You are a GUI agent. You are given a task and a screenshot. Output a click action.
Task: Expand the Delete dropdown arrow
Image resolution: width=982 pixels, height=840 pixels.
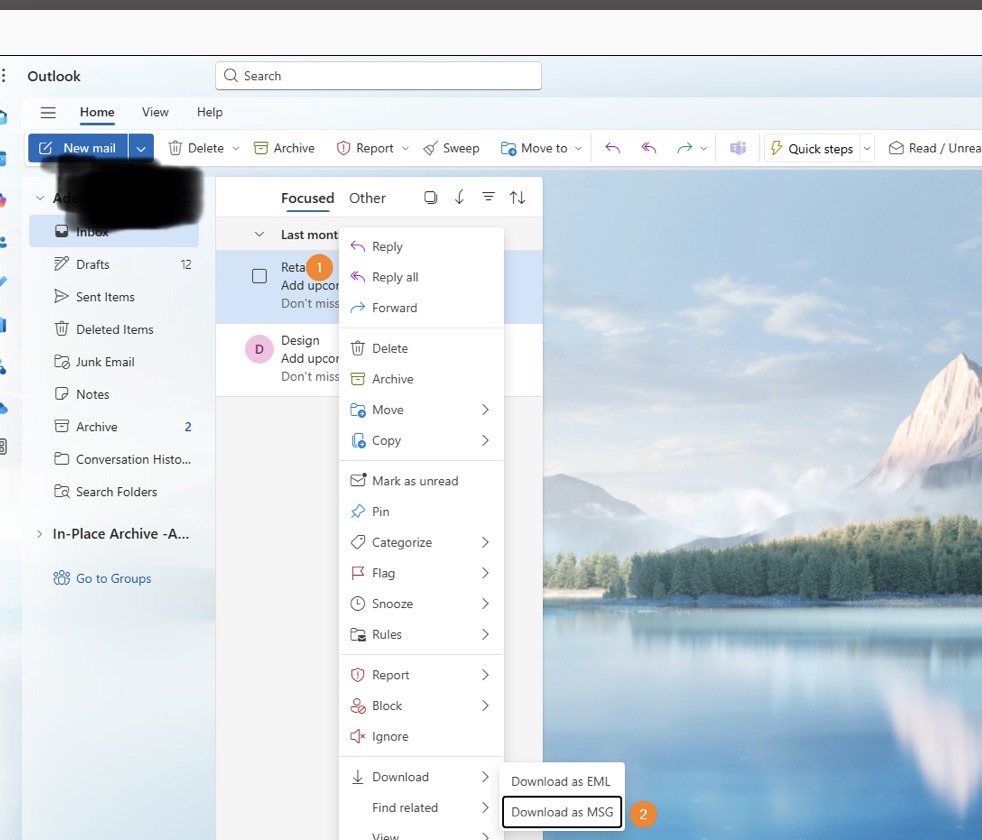coord(235,149)
